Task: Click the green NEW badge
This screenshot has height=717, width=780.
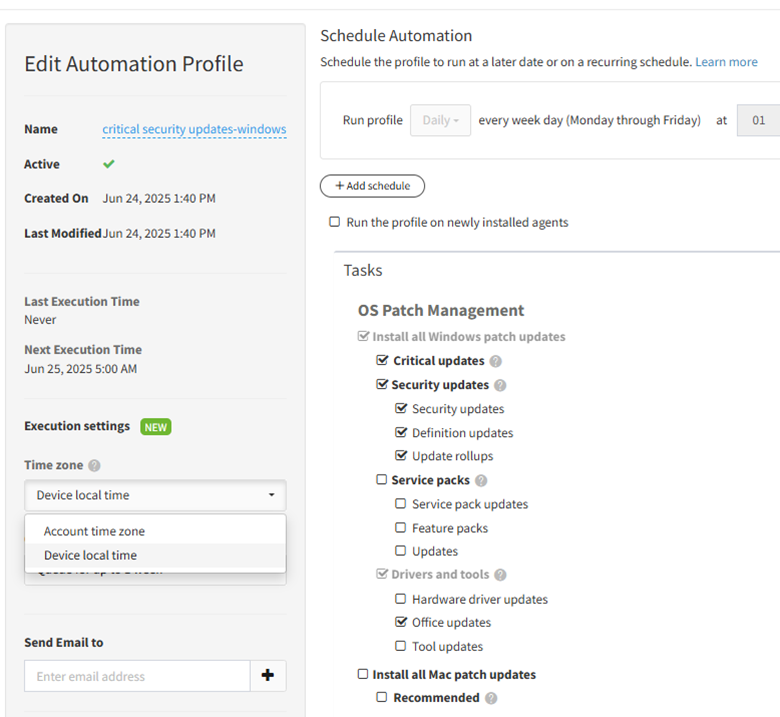Action: click(156, 427)
